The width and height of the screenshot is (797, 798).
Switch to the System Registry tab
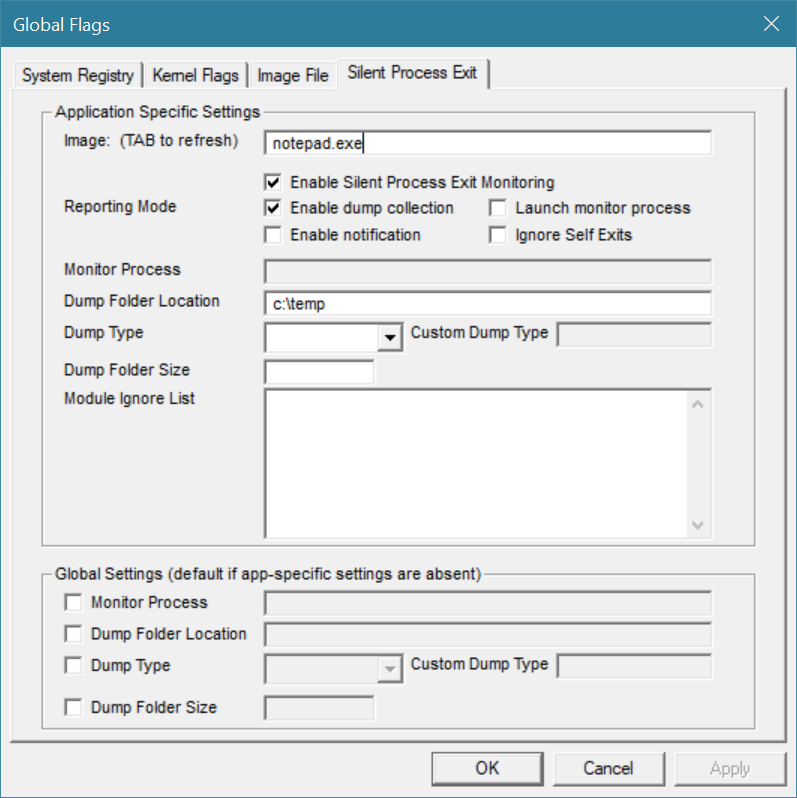point(77,75)
